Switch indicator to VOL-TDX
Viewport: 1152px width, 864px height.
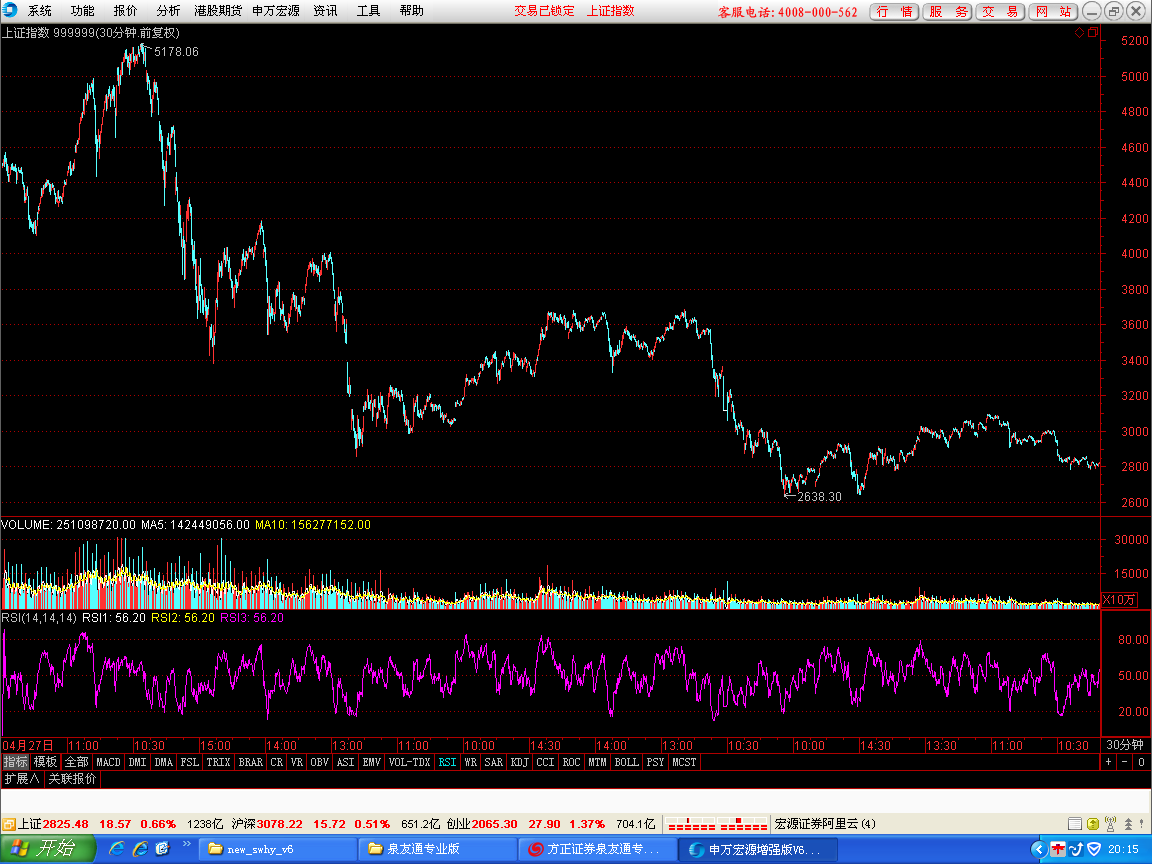(409, 762)
